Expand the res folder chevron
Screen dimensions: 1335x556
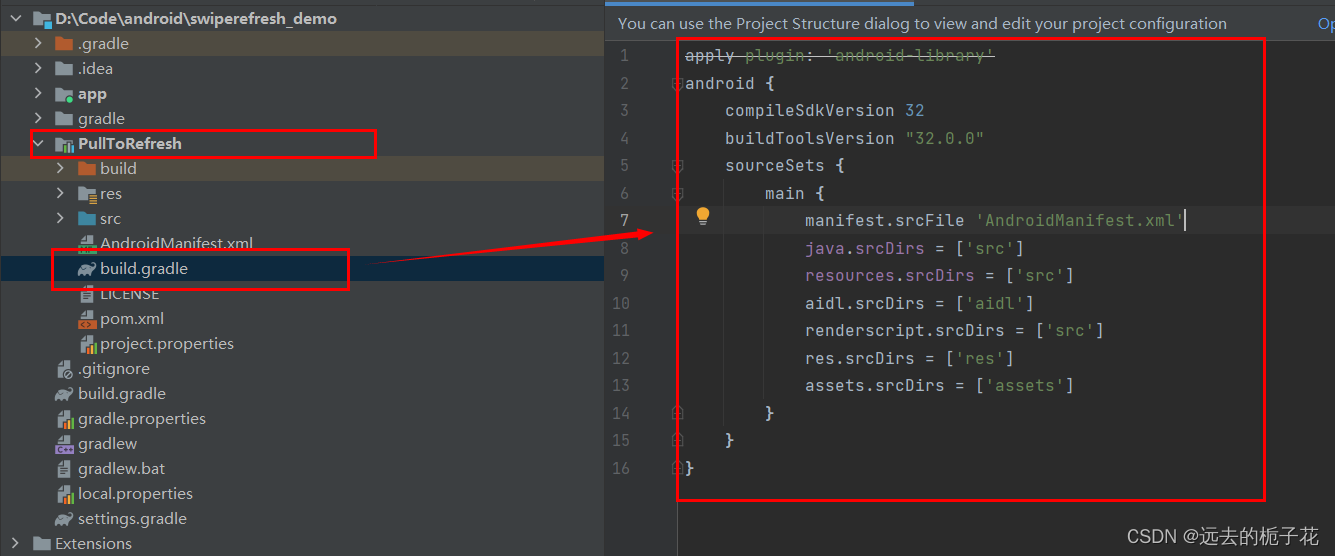coord(60,193)
